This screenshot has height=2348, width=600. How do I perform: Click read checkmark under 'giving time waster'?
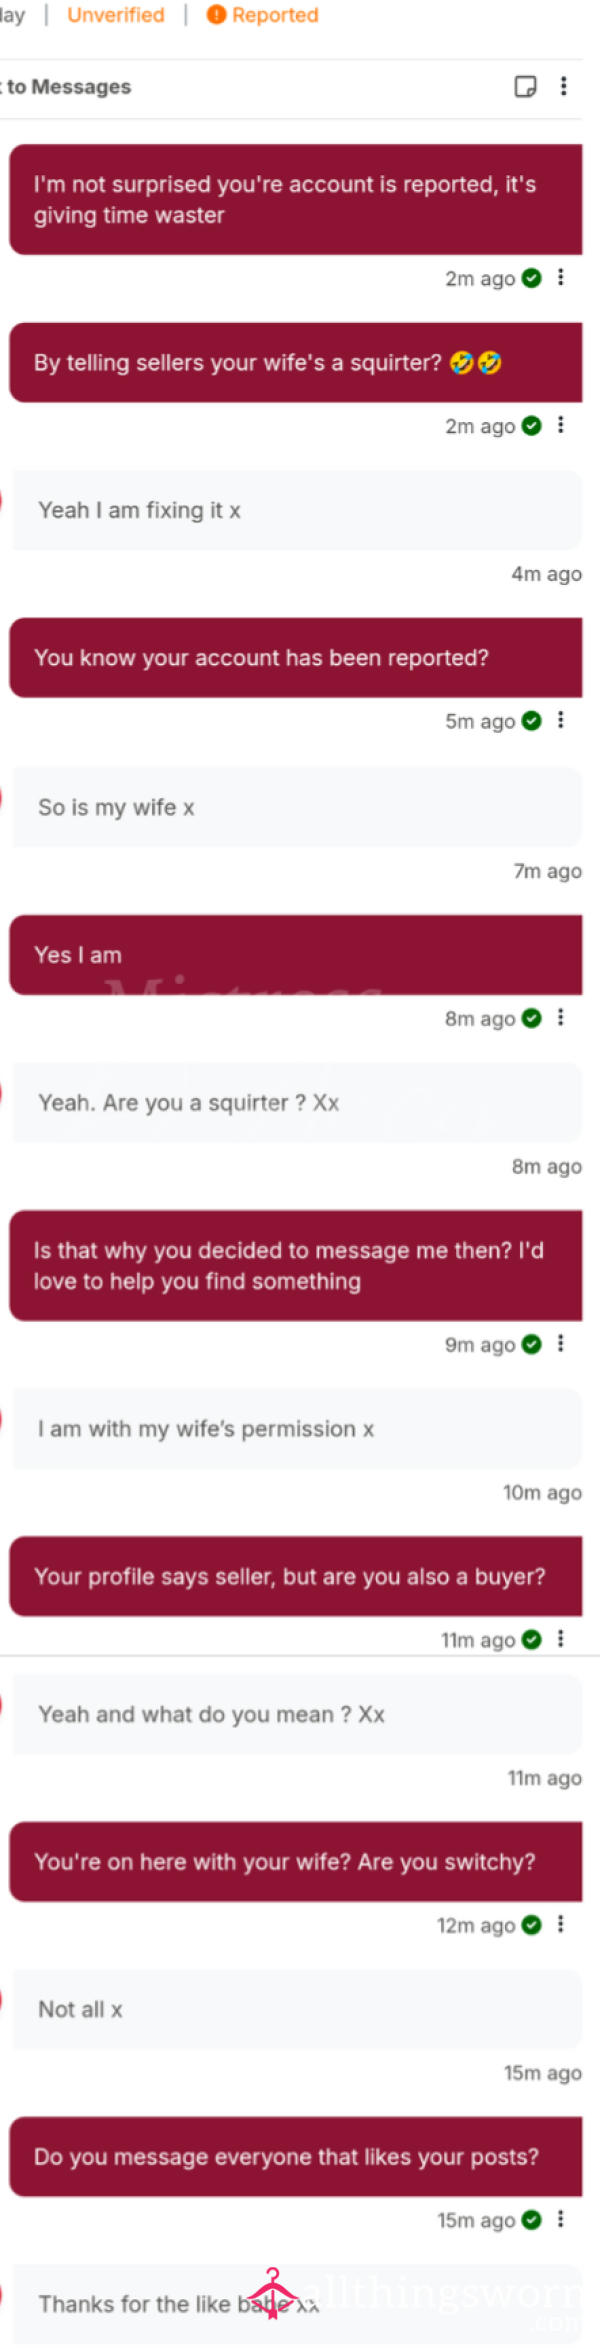pyautogui.click(x=532, y=278)
